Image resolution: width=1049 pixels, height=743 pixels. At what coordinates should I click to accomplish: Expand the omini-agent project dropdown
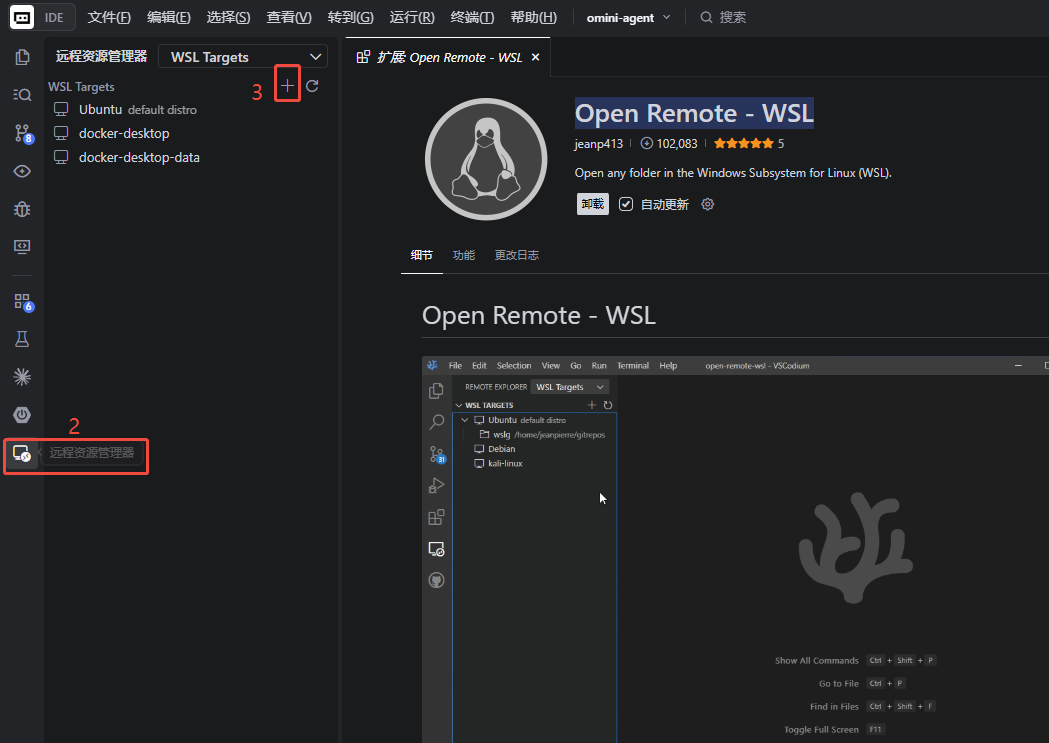628,17
